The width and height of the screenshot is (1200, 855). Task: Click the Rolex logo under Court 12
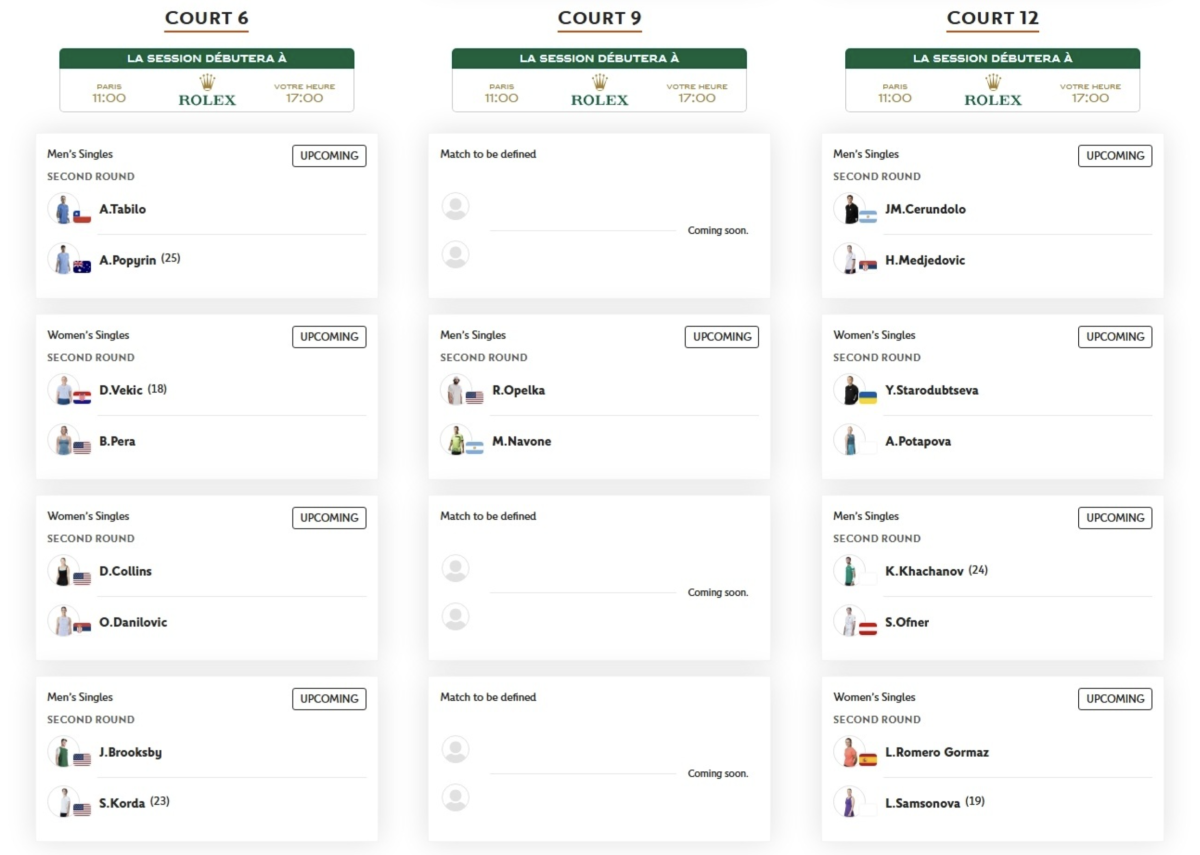pos(993,91)
